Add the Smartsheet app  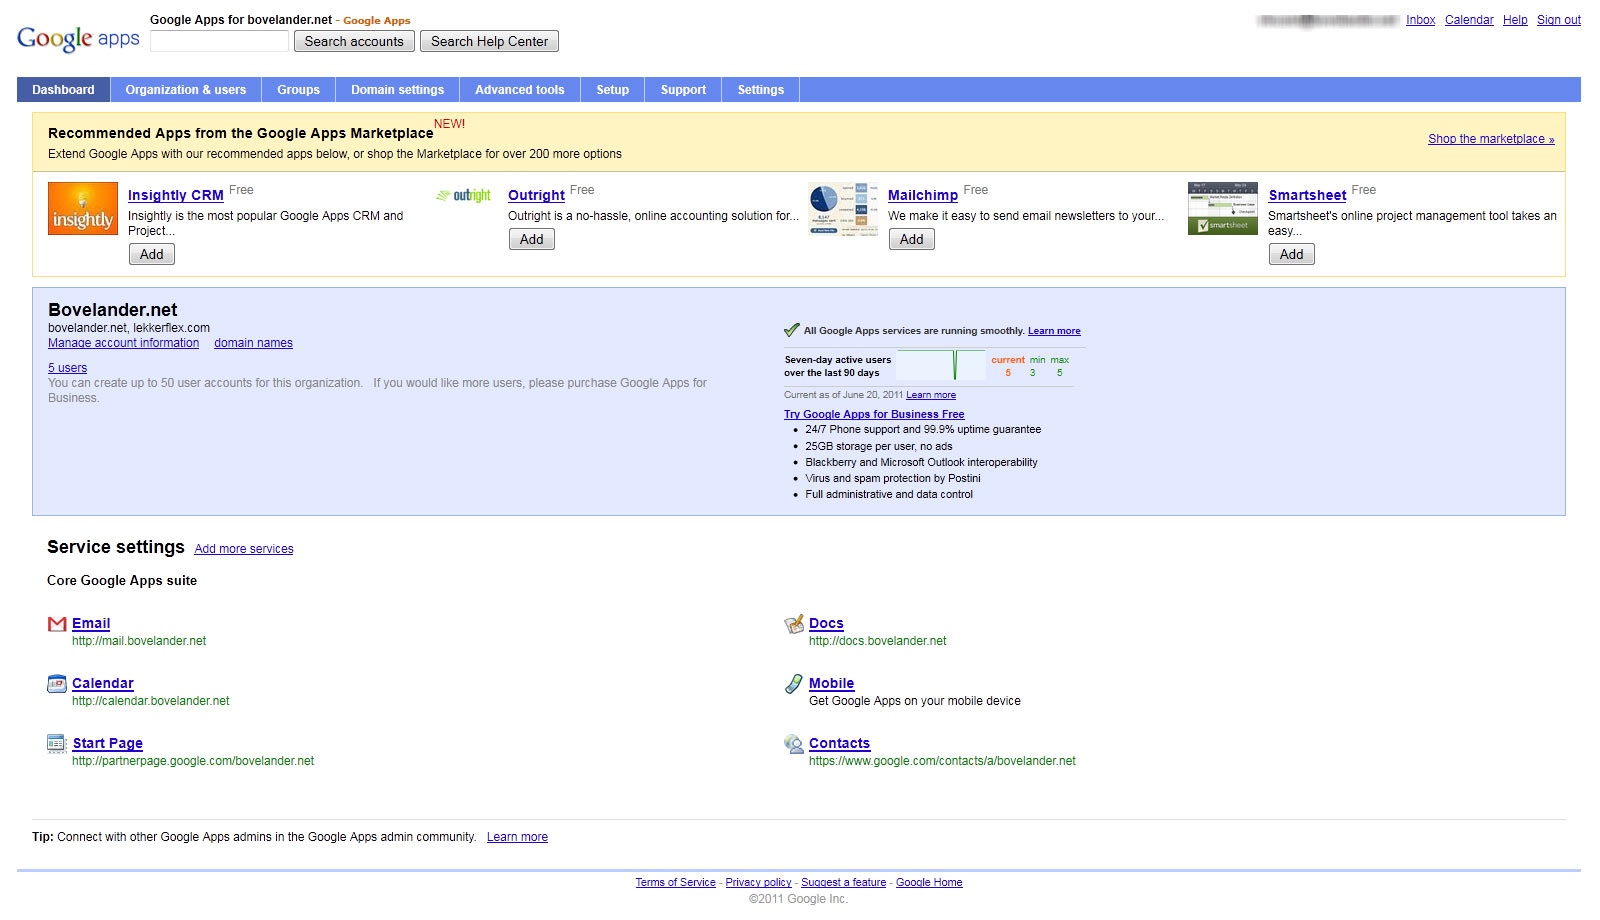pyautogui.click(x=1292, y=254)
